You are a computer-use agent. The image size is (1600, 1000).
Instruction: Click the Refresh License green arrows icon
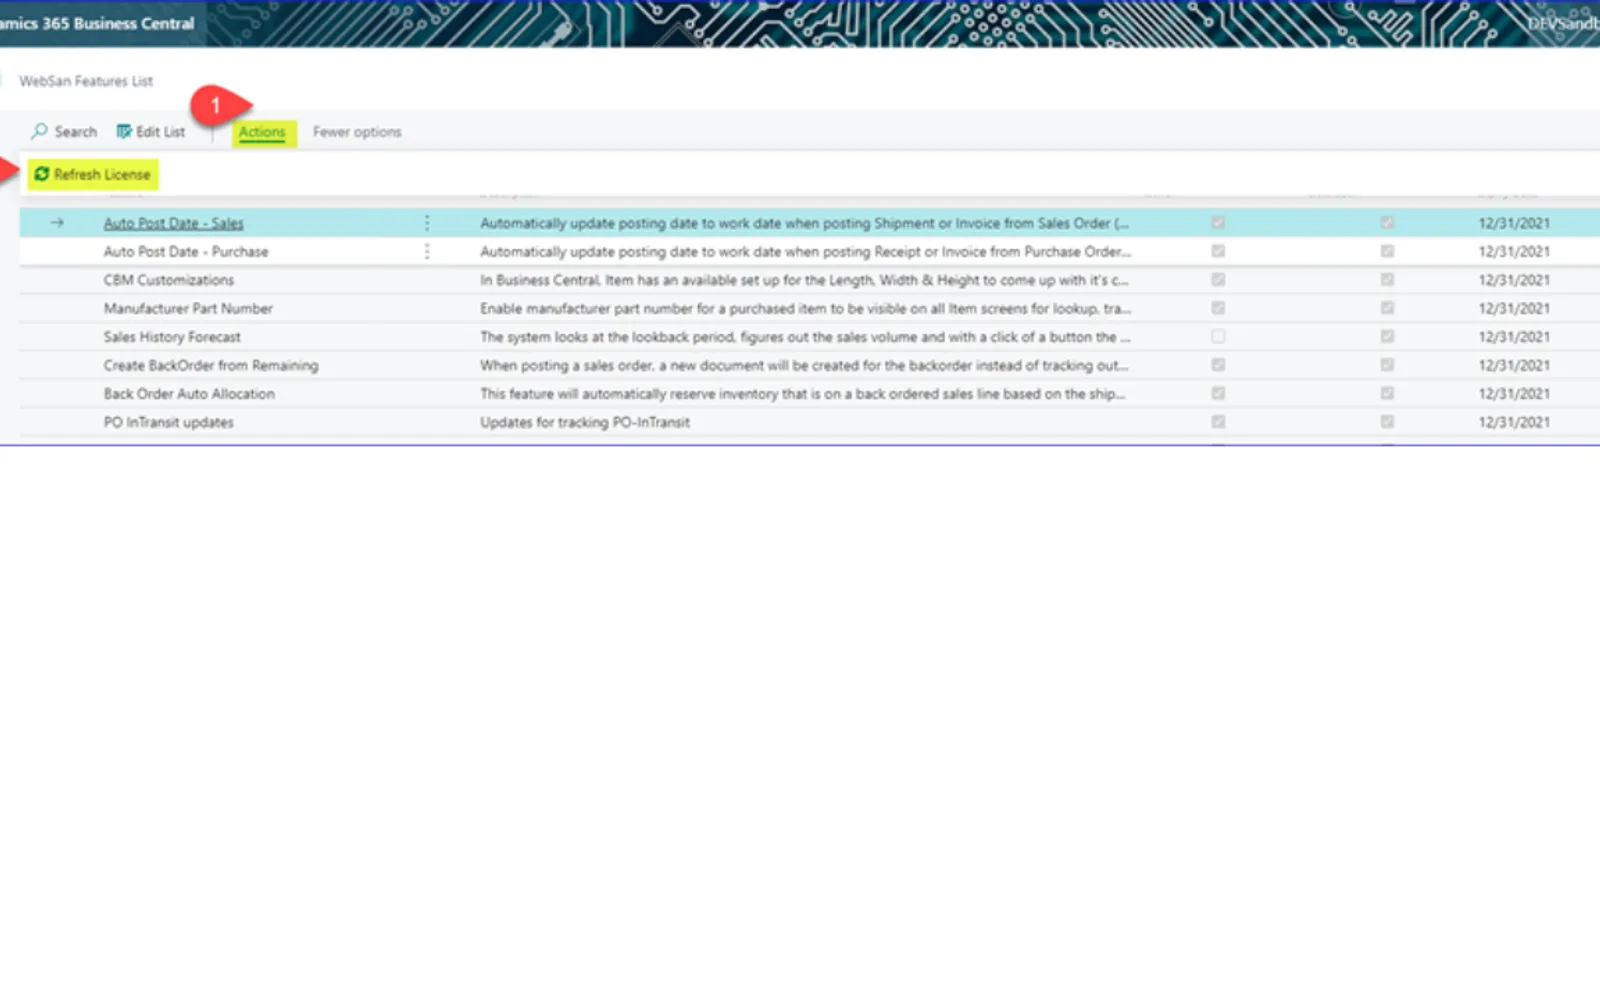click(42, 174)
